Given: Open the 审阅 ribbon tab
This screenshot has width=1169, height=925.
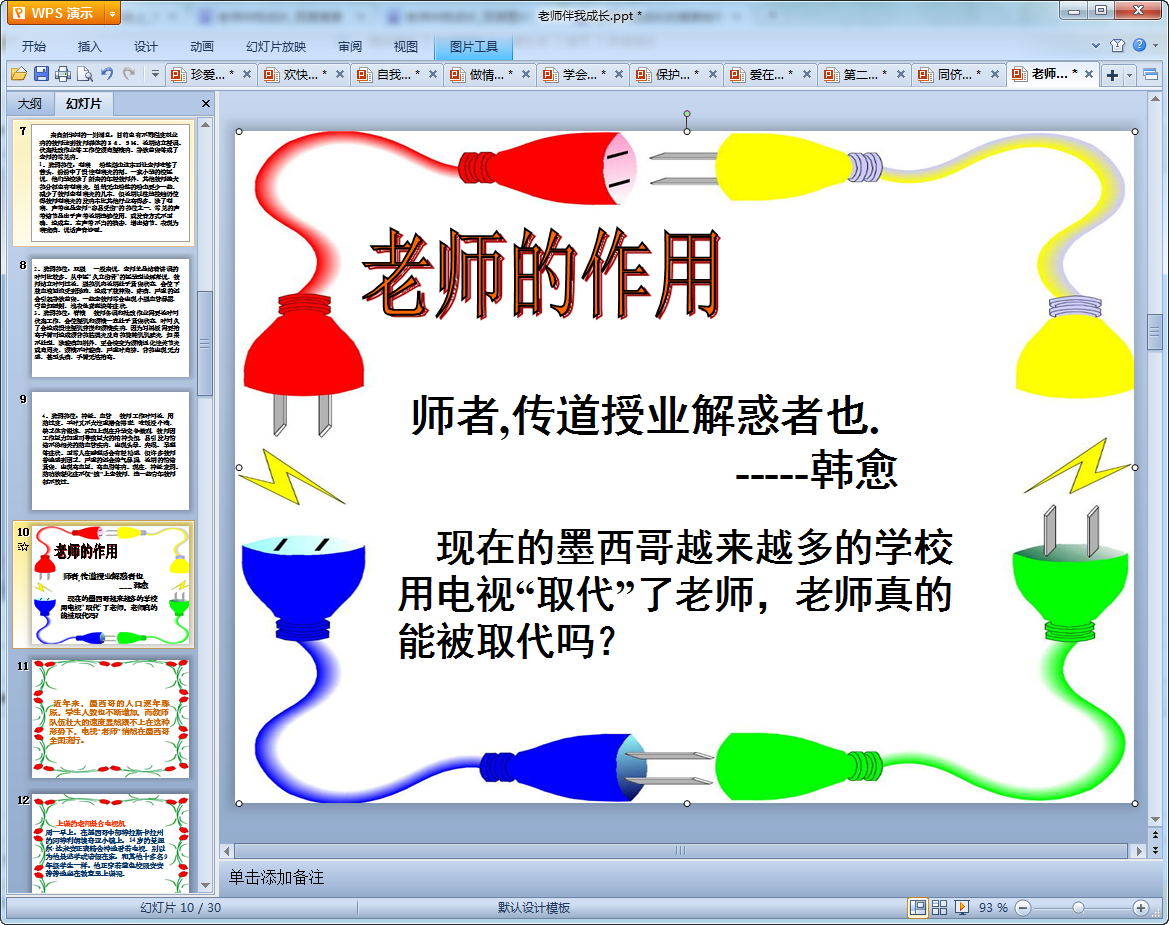Looking at the screenshot, I should click(x=350, y=46).
